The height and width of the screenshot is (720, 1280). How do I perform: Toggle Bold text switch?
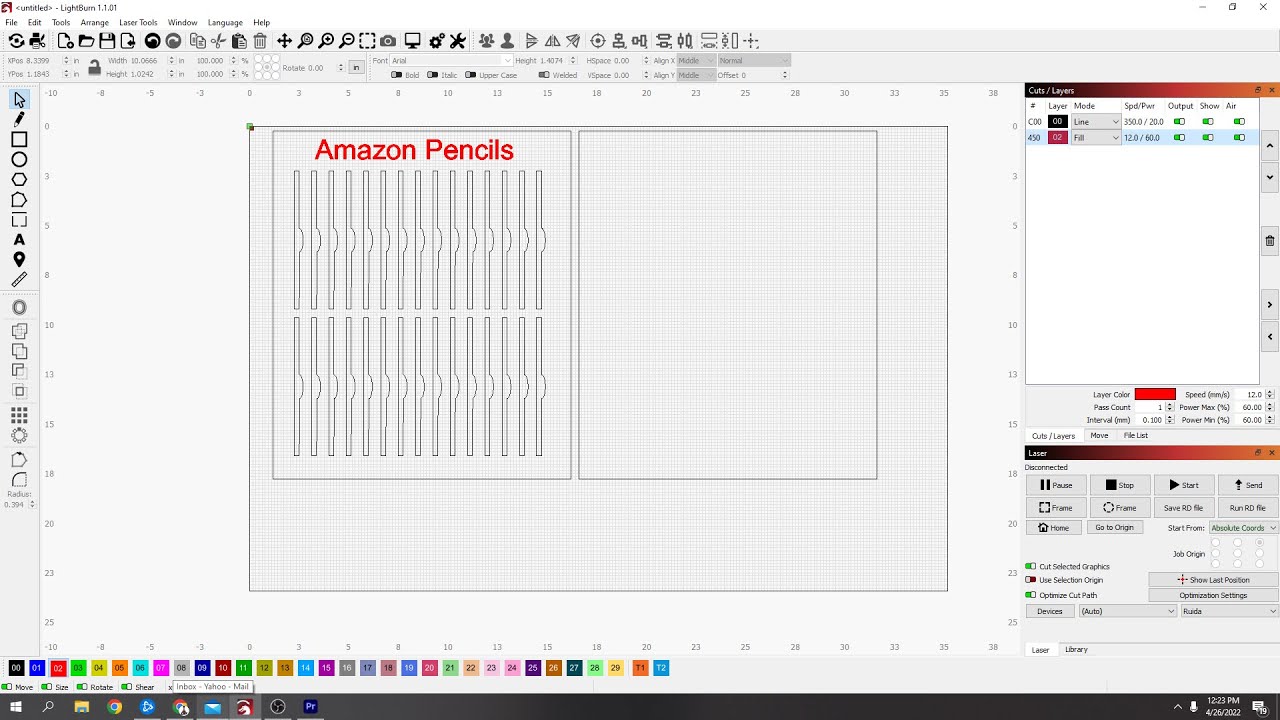point(396,75)
